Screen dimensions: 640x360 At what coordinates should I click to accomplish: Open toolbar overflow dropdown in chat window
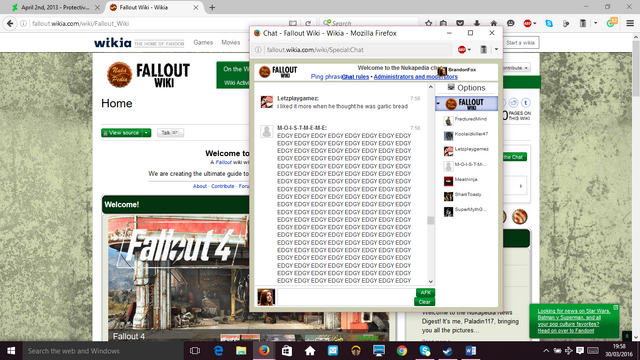coord(496,49)
